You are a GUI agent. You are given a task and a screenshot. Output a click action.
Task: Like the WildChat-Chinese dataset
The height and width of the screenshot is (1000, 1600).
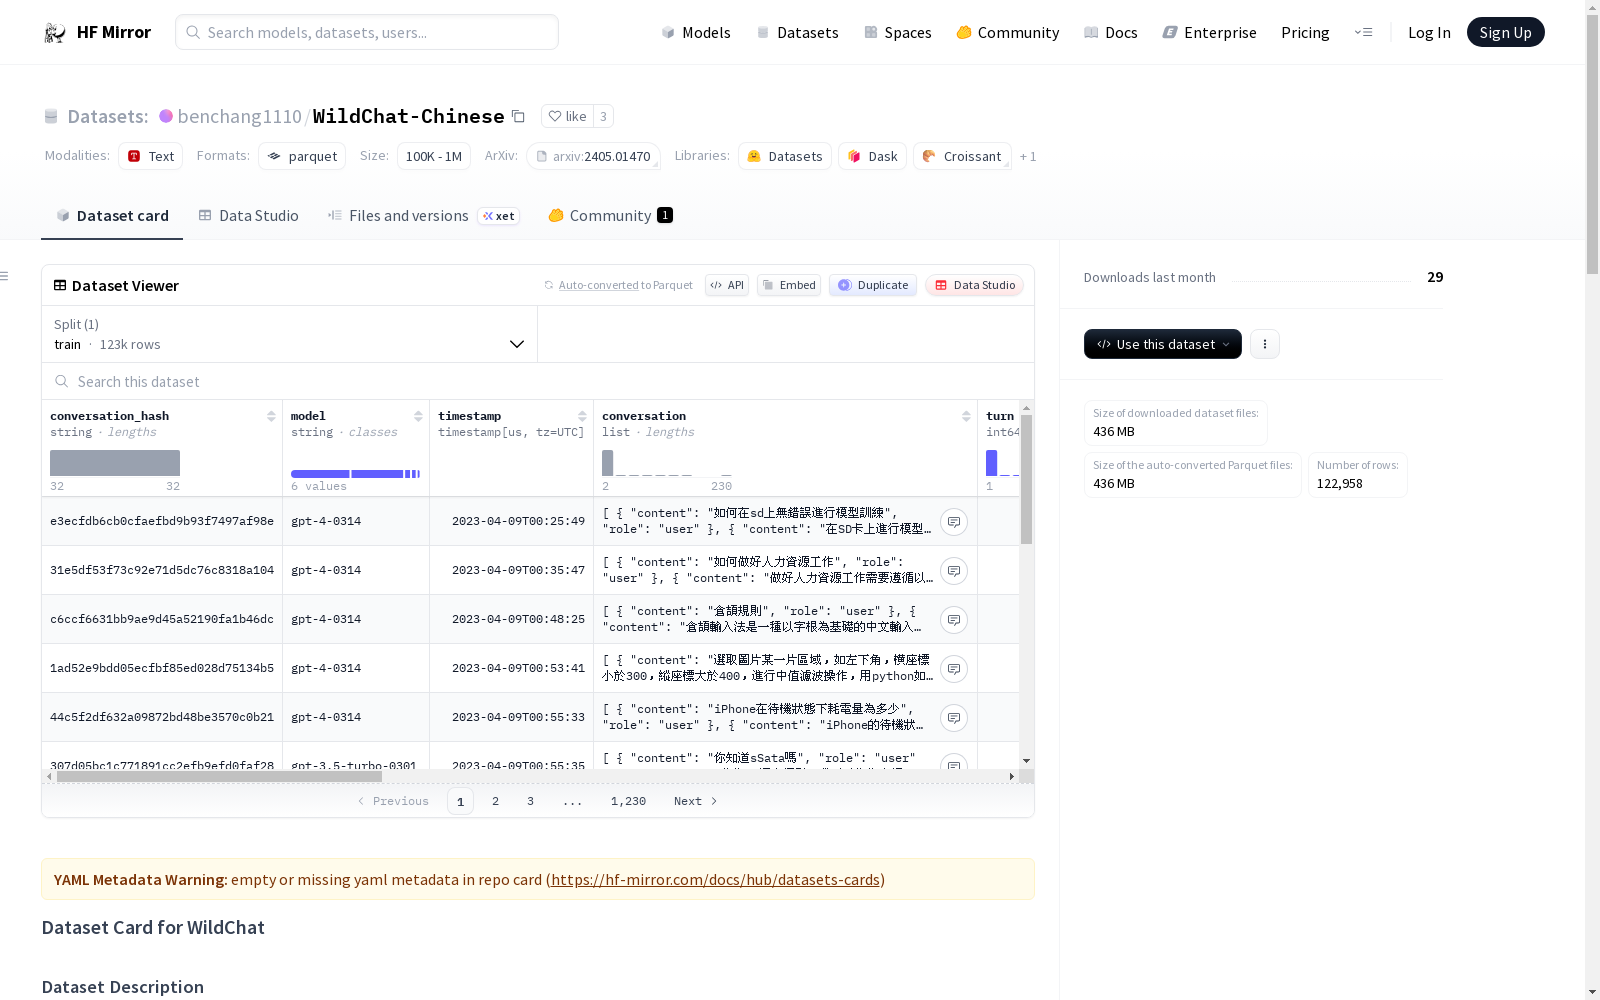[x=567, y=116]
